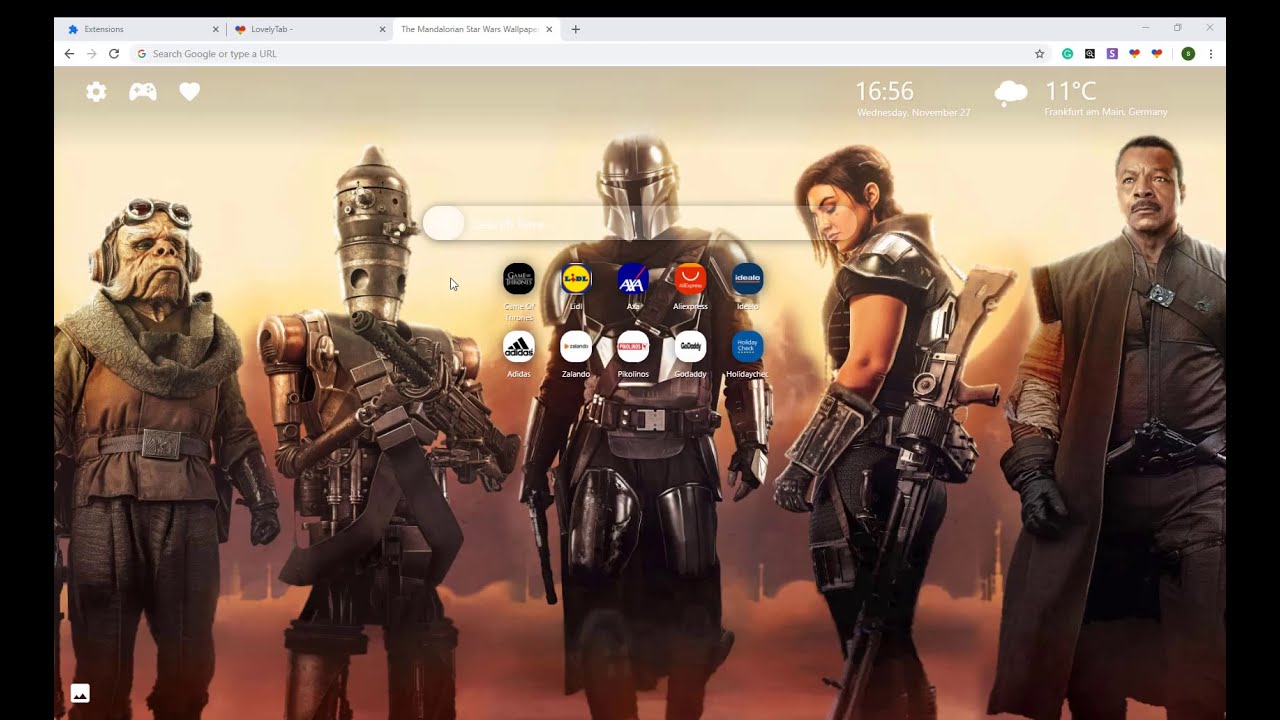Open a new browser tab
This screenshot has width=1280, height=720.
click(575, 29)
